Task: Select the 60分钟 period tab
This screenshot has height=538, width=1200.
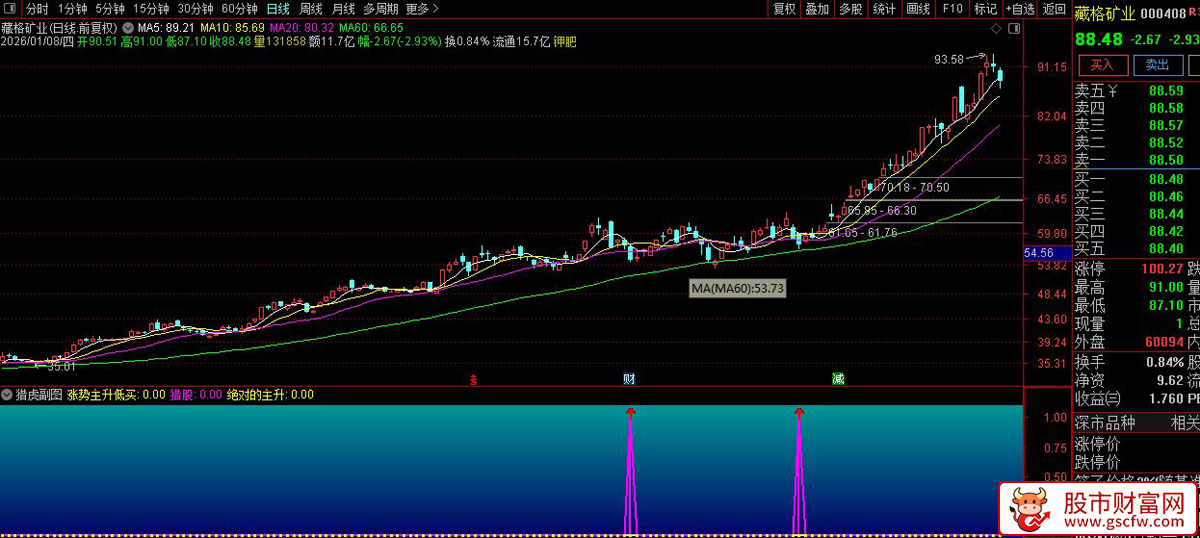Action: (x=239, y=9)
